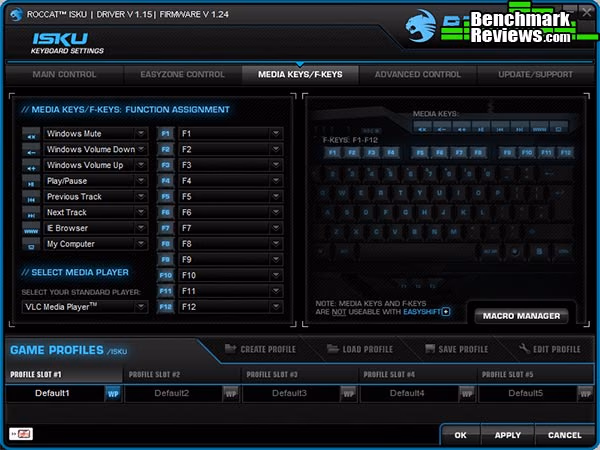600x450 pixels.
Task: Click the F6 key icon in assignment list
Action: 165,212
